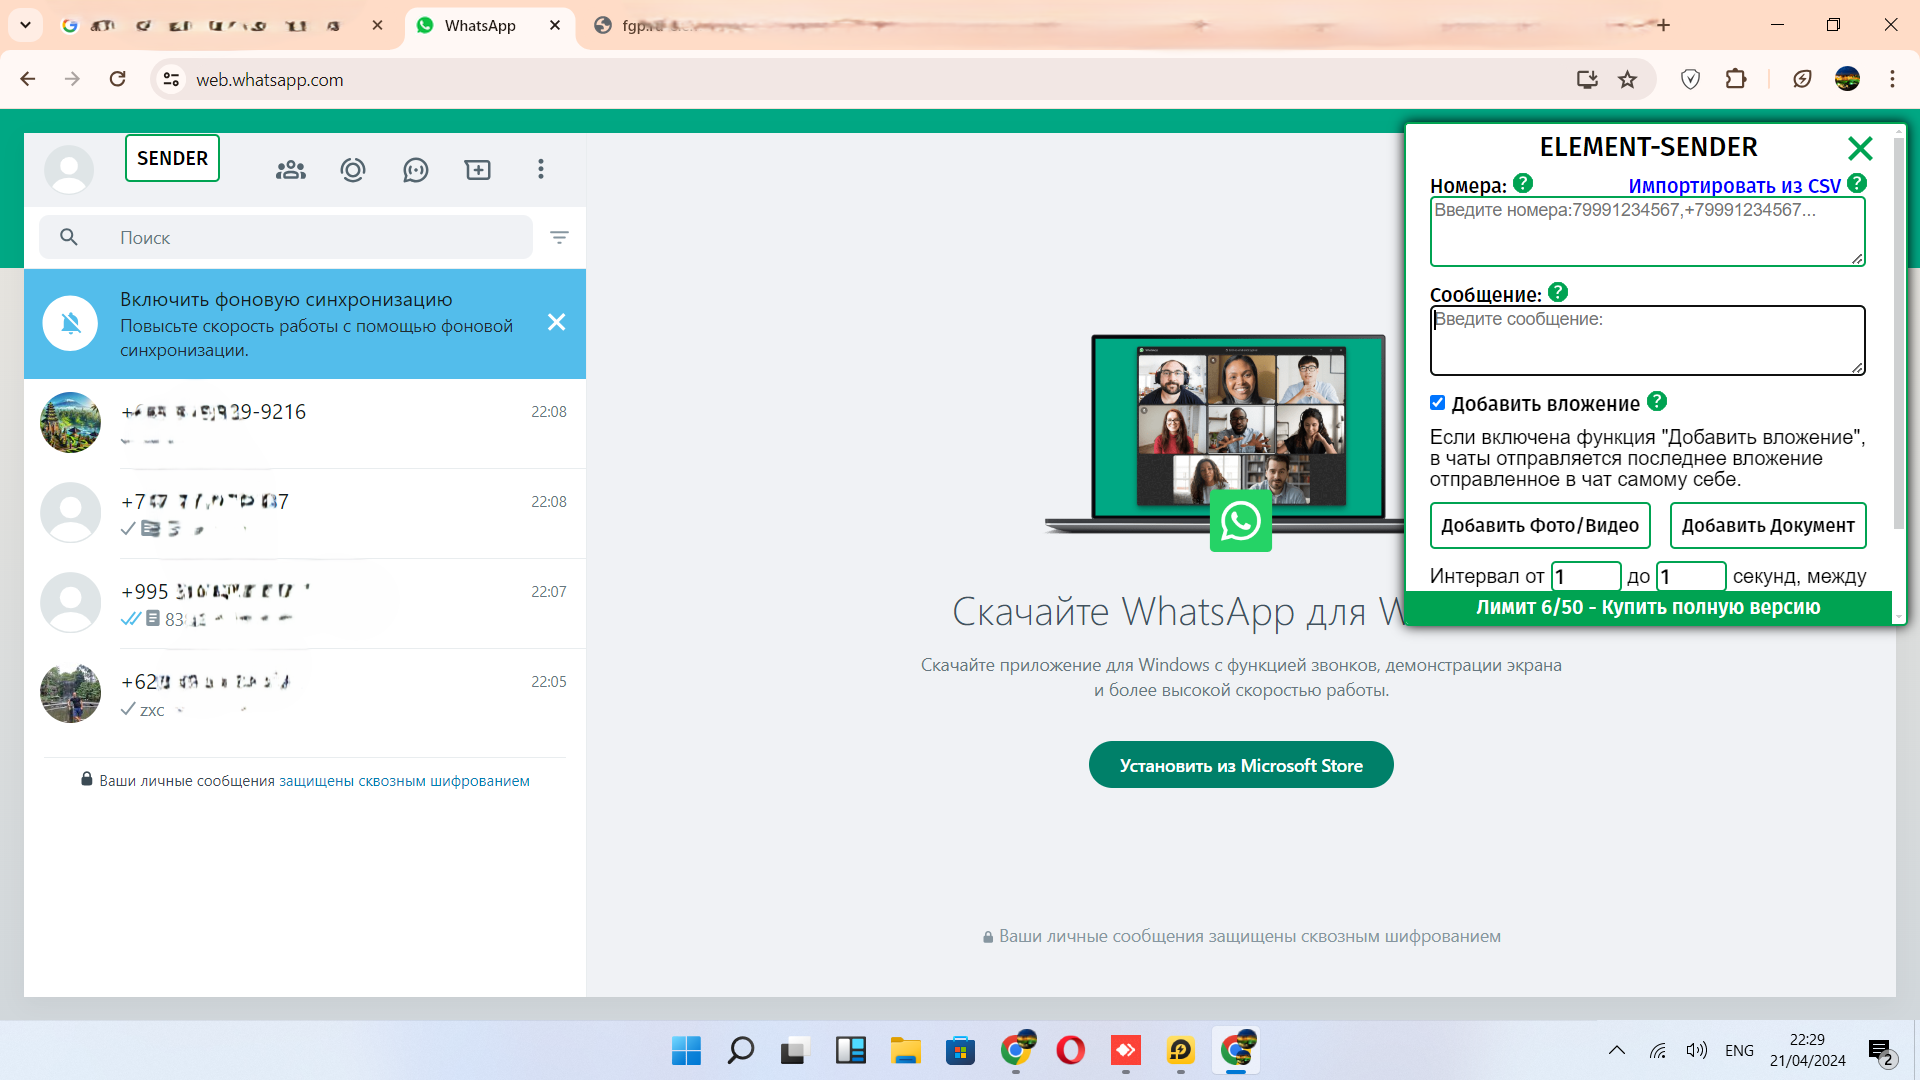Enable Включить фоновую синхронизацию
This screenshot has height=1080, width=1920.
[x=286, y=299]
